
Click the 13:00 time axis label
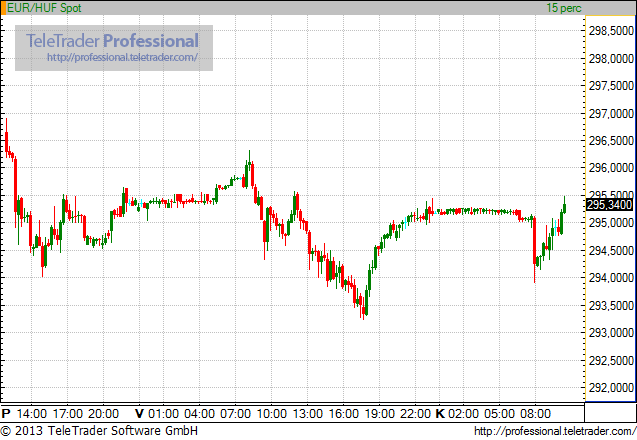point(308,414)
